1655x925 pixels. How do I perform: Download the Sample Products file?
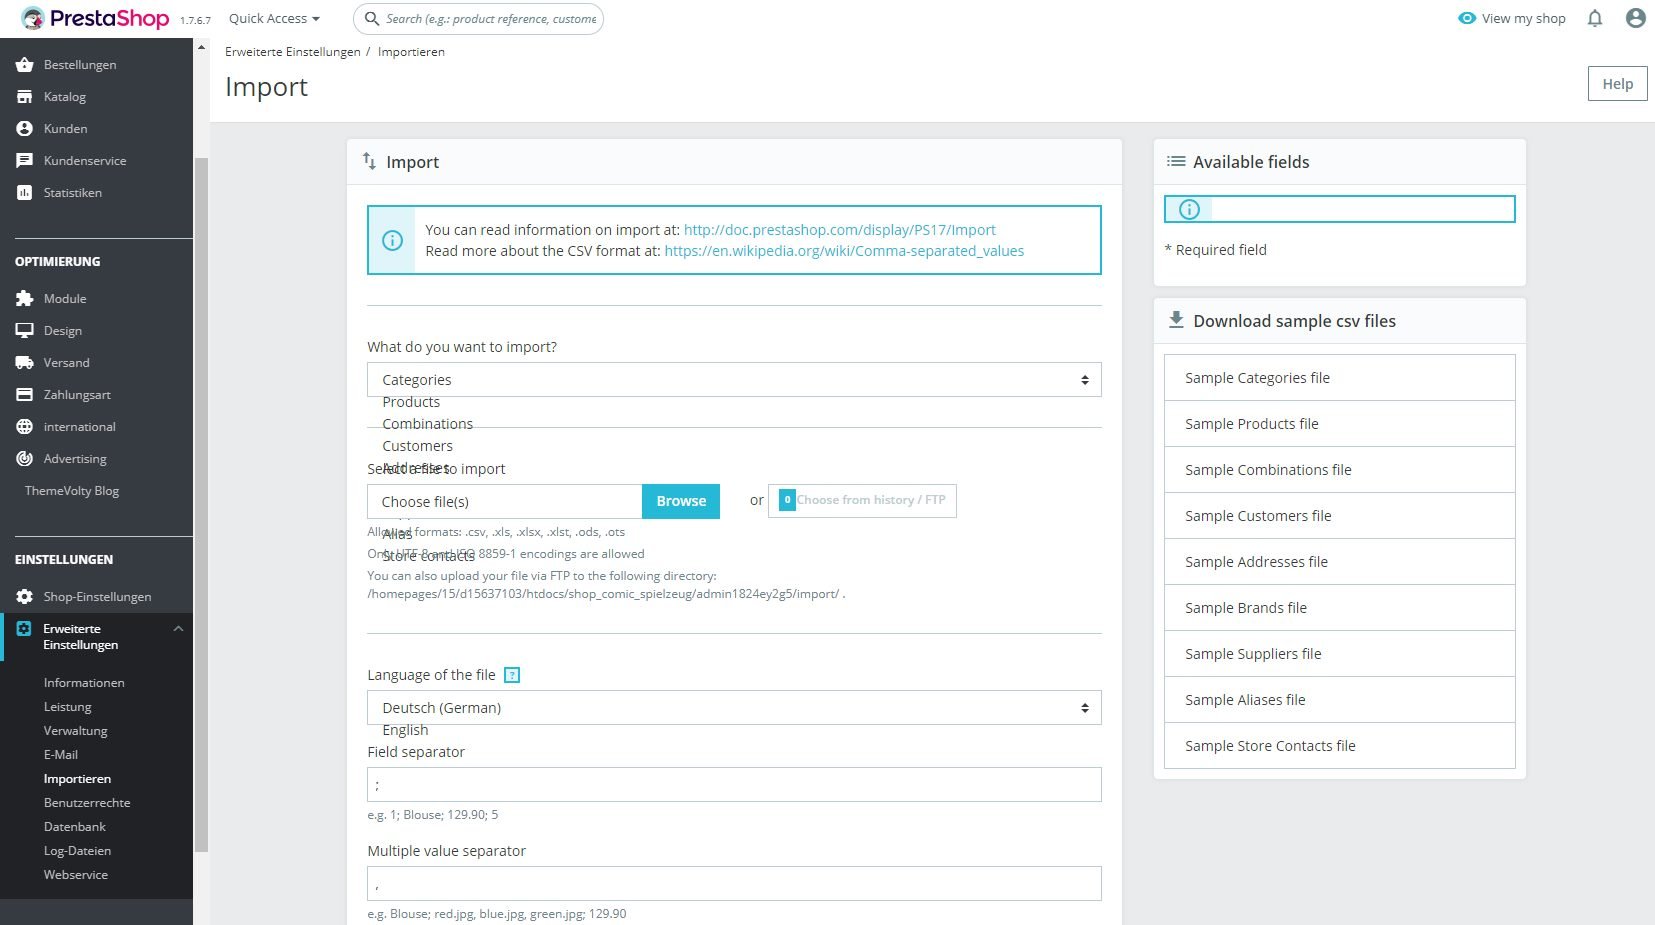coord(1339,424)
